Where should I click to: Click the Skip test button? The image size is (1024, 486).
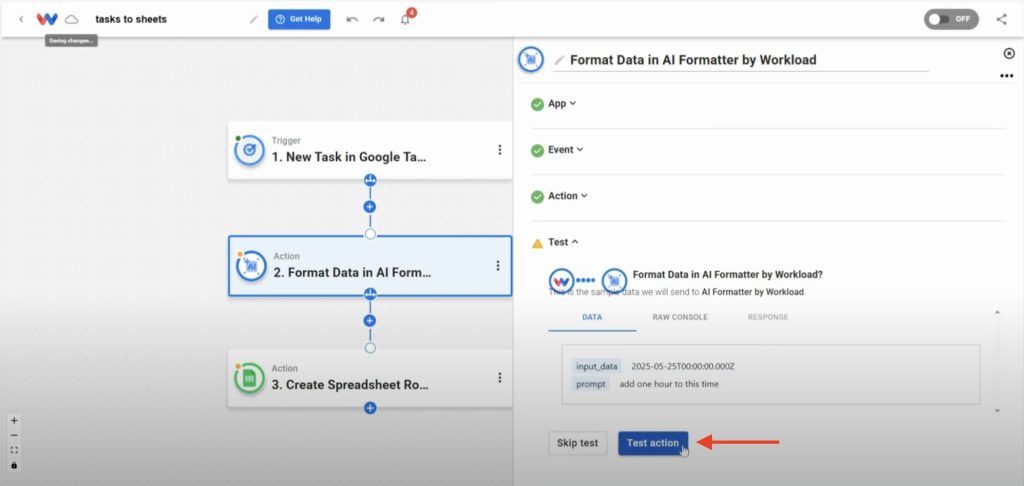click(x=577, y=443)
